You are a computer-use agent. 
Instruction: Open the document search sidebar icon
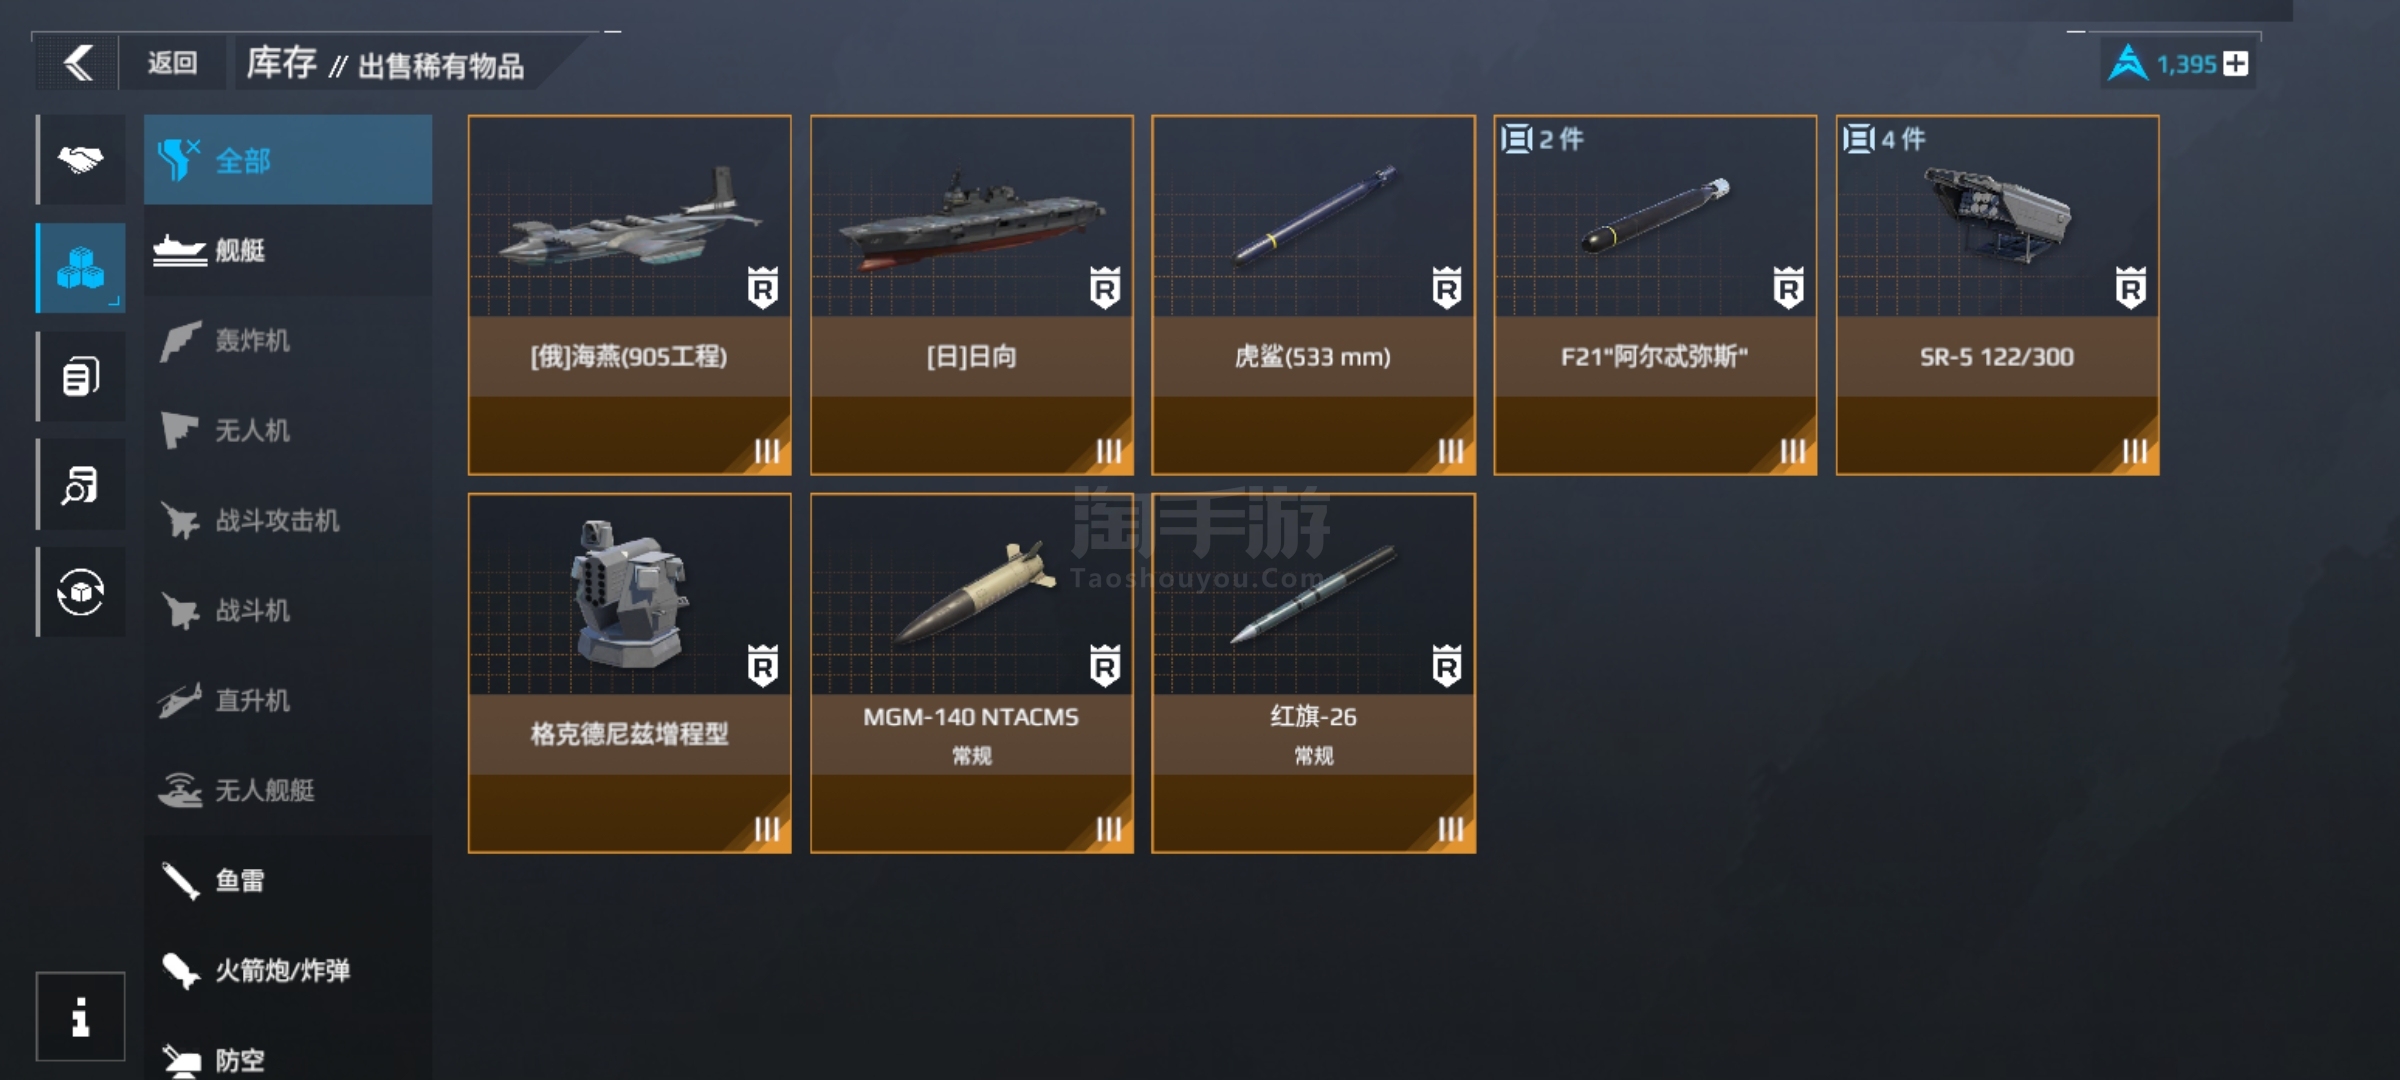pyautogui.click(x=81, y=484)
